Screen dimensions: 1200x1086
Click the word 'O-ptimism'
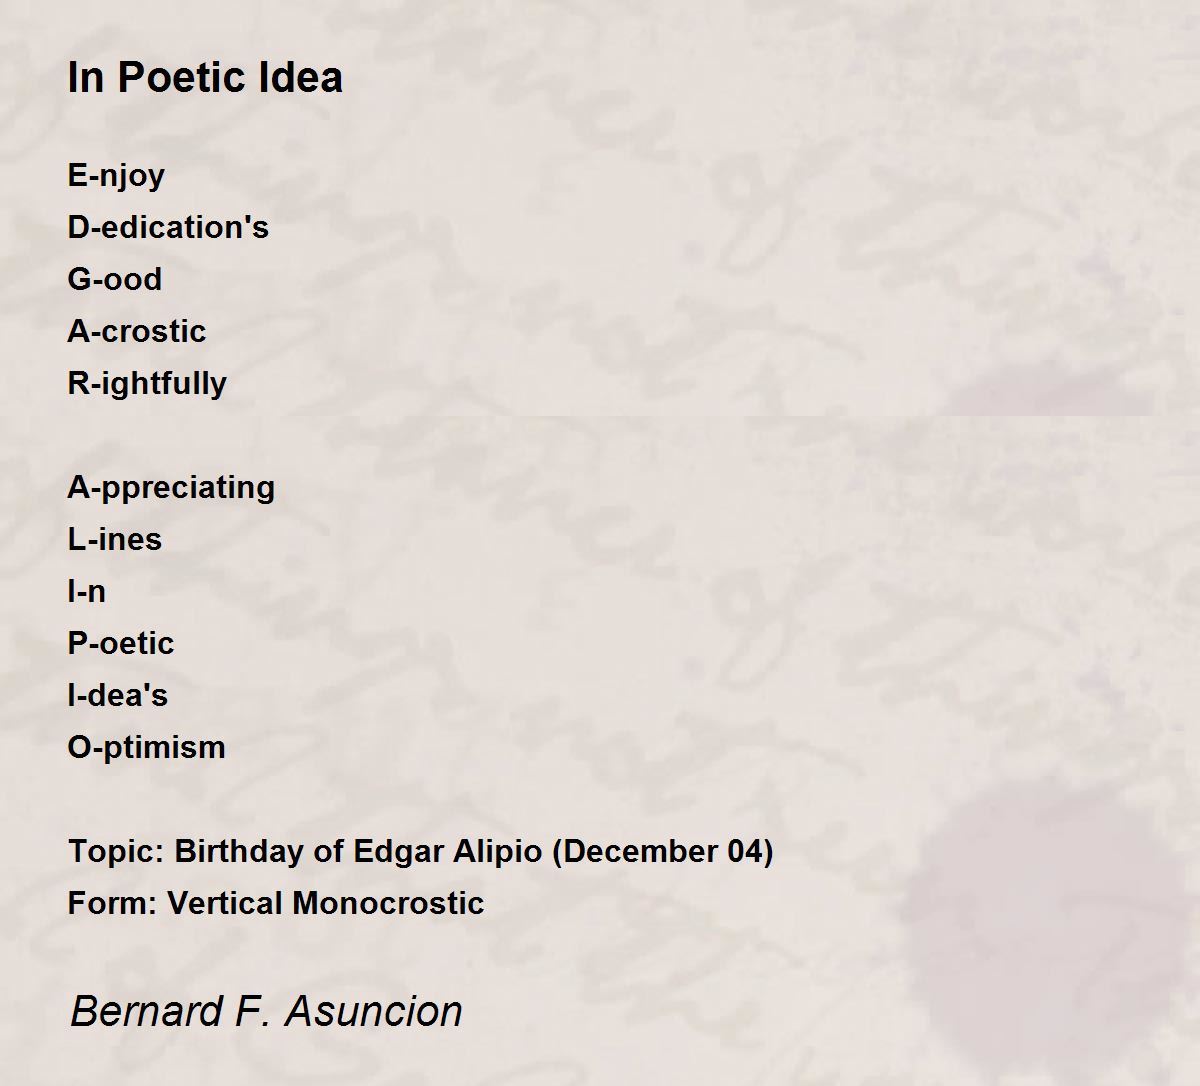pyautogui.click(x=147, y=748)
